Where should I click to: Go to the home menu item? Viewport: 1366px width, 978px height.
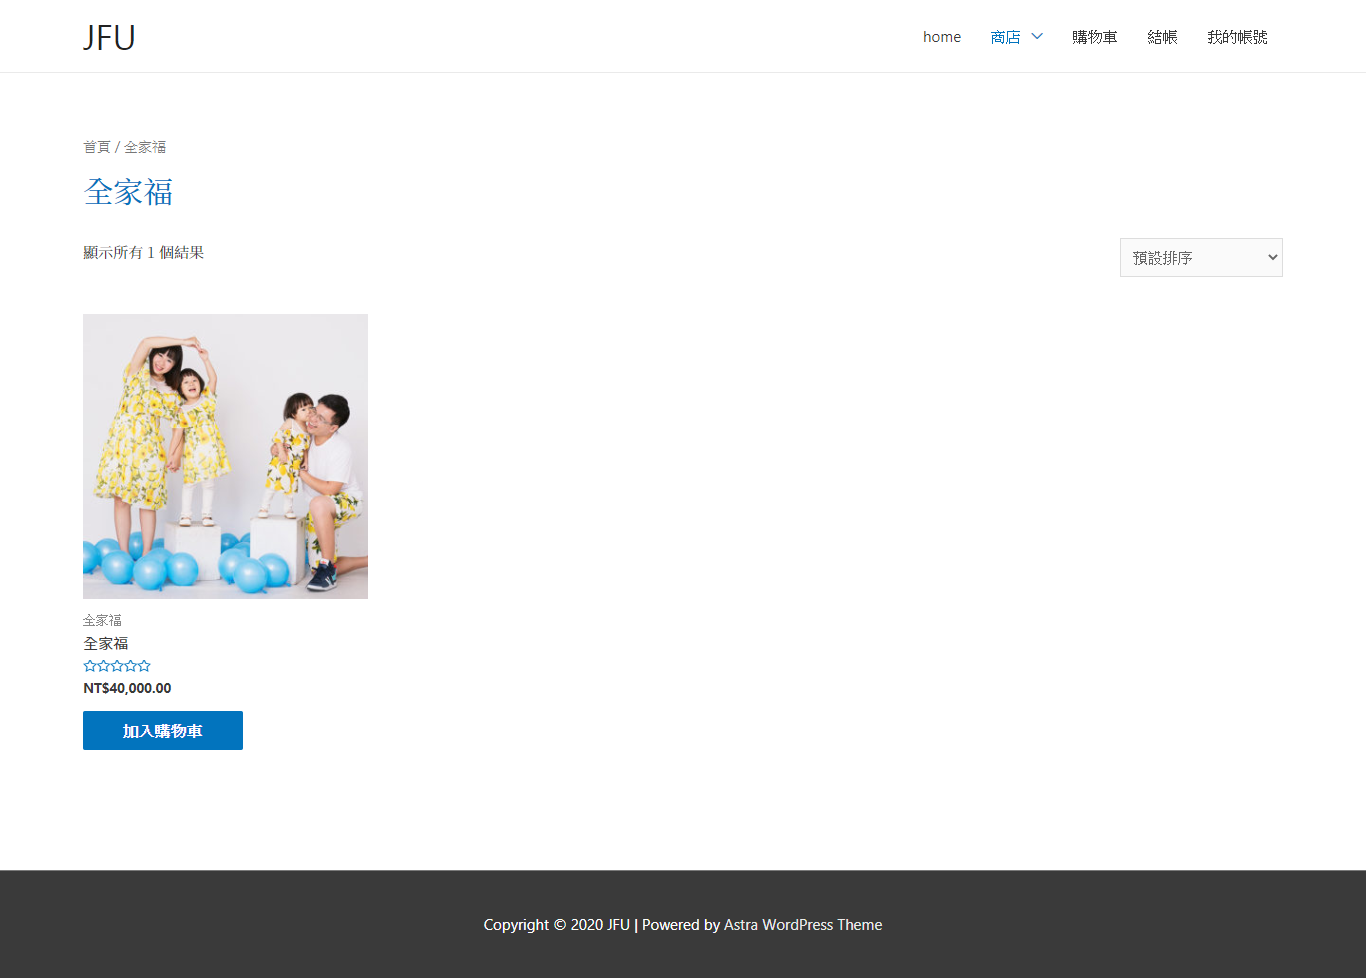point(941,37)
